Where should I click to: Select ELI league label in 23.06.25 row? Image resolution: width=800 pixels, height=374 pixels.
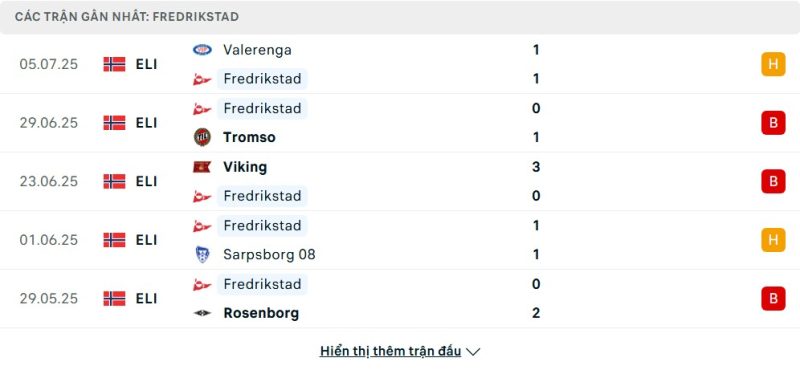click(146, 181)
